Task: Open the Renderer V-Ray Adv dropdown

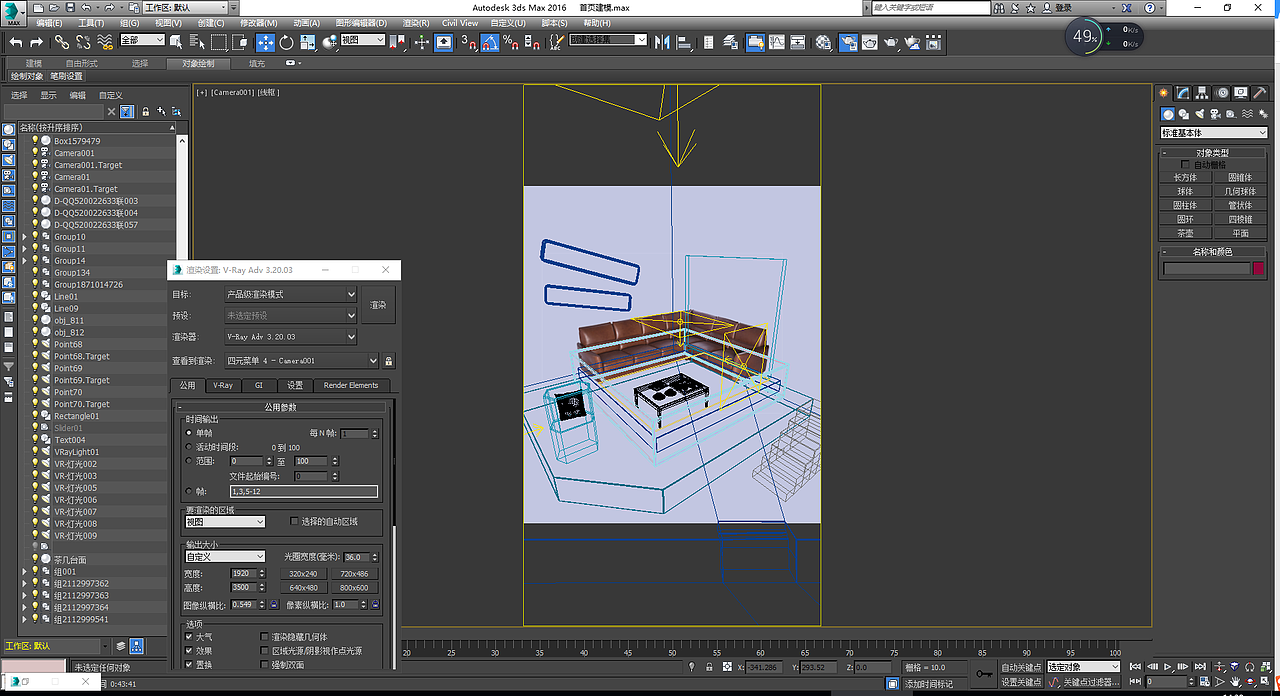Action: (291, 337)
